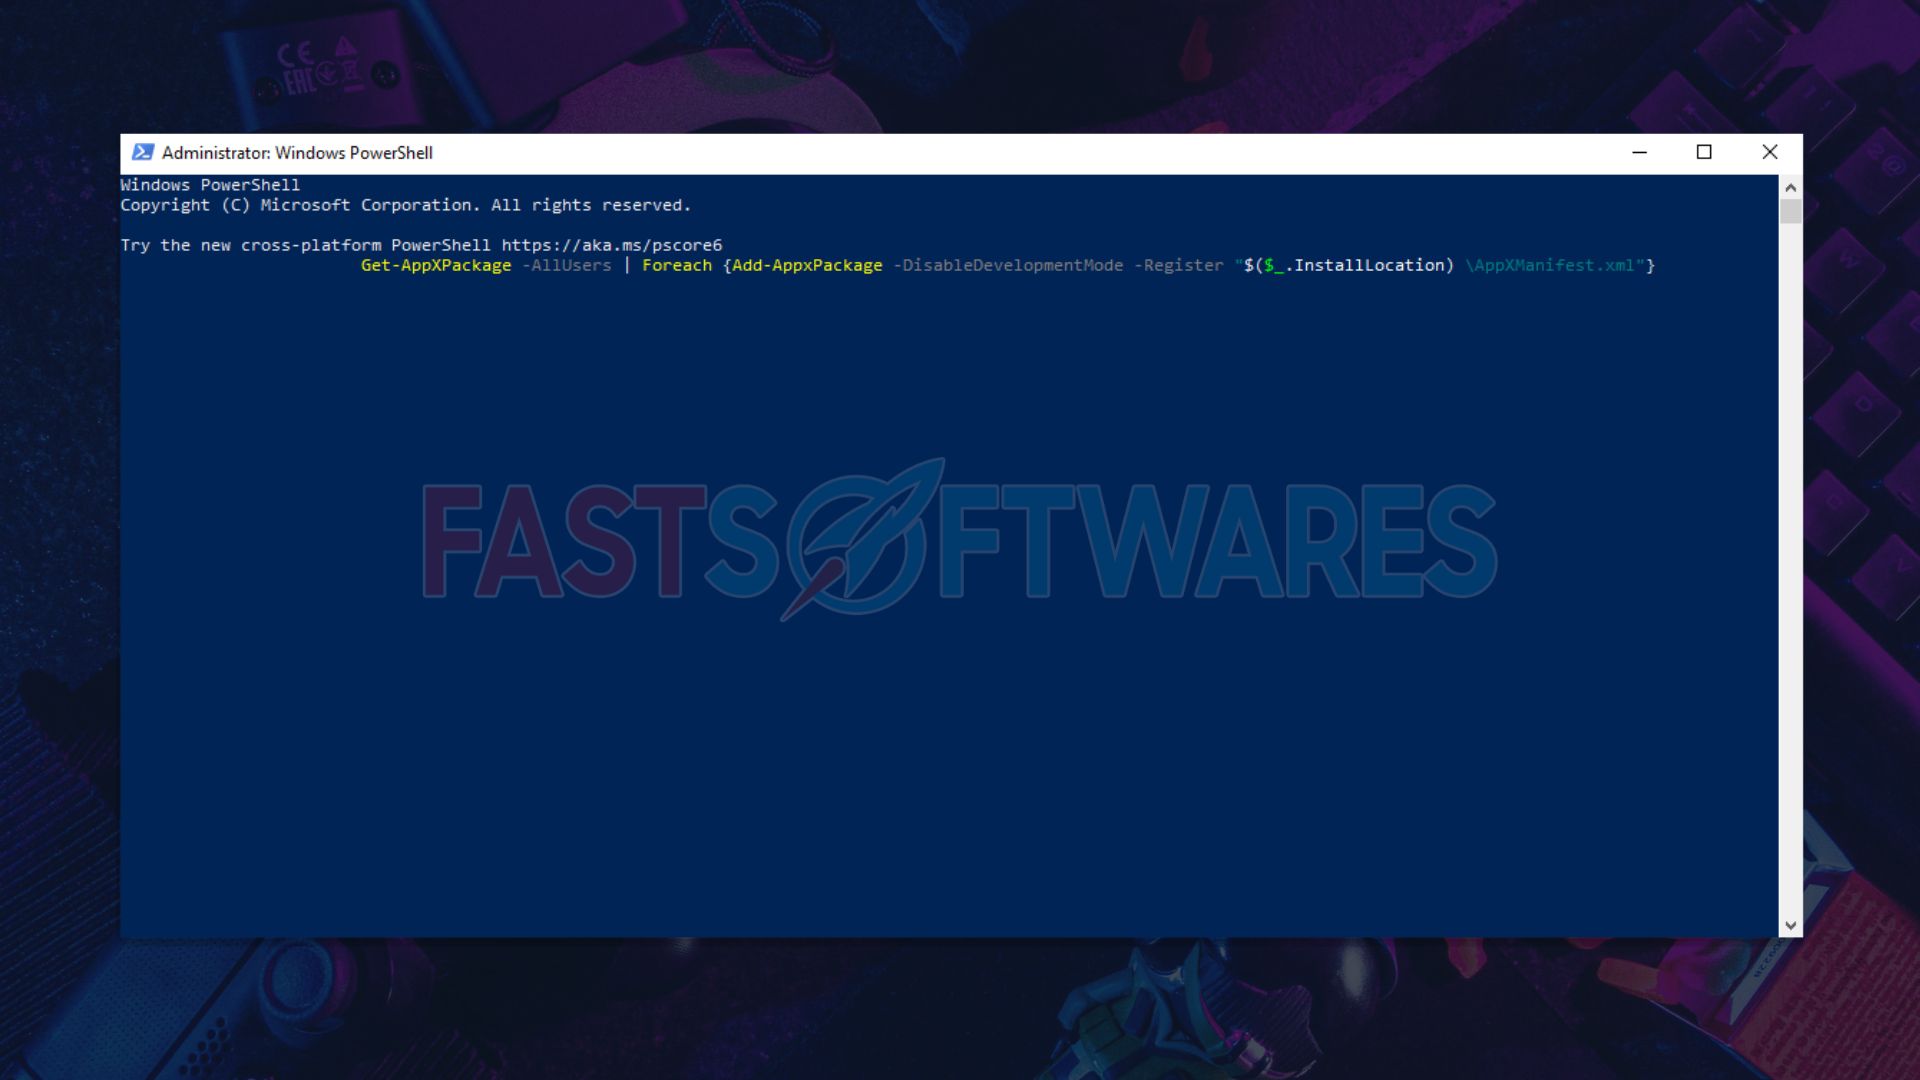
Task: Click the scrollbar up arrow
Action: pyautogui.click(x=1790, y=187)
